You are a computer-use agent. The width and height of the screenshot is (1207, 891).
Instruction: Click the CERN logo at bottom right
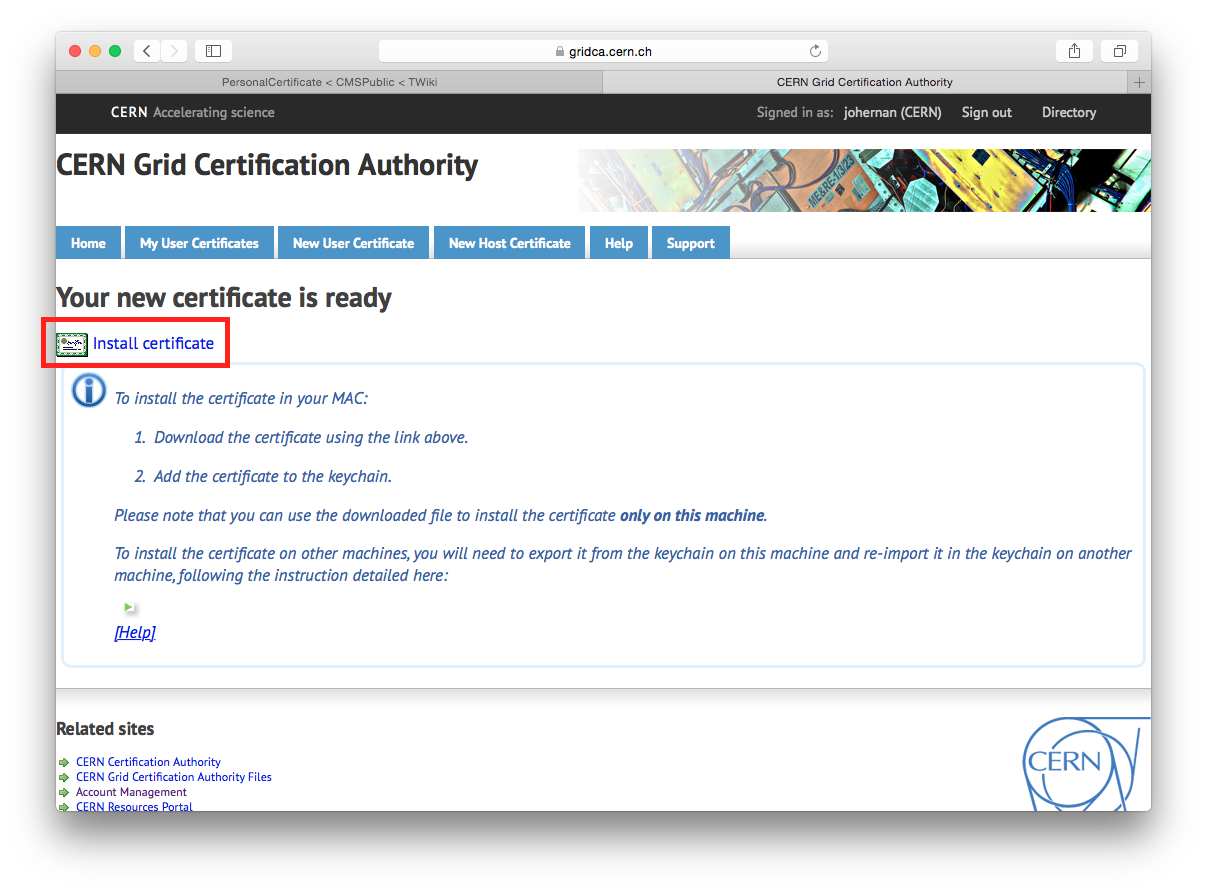tap(1086, 764)
